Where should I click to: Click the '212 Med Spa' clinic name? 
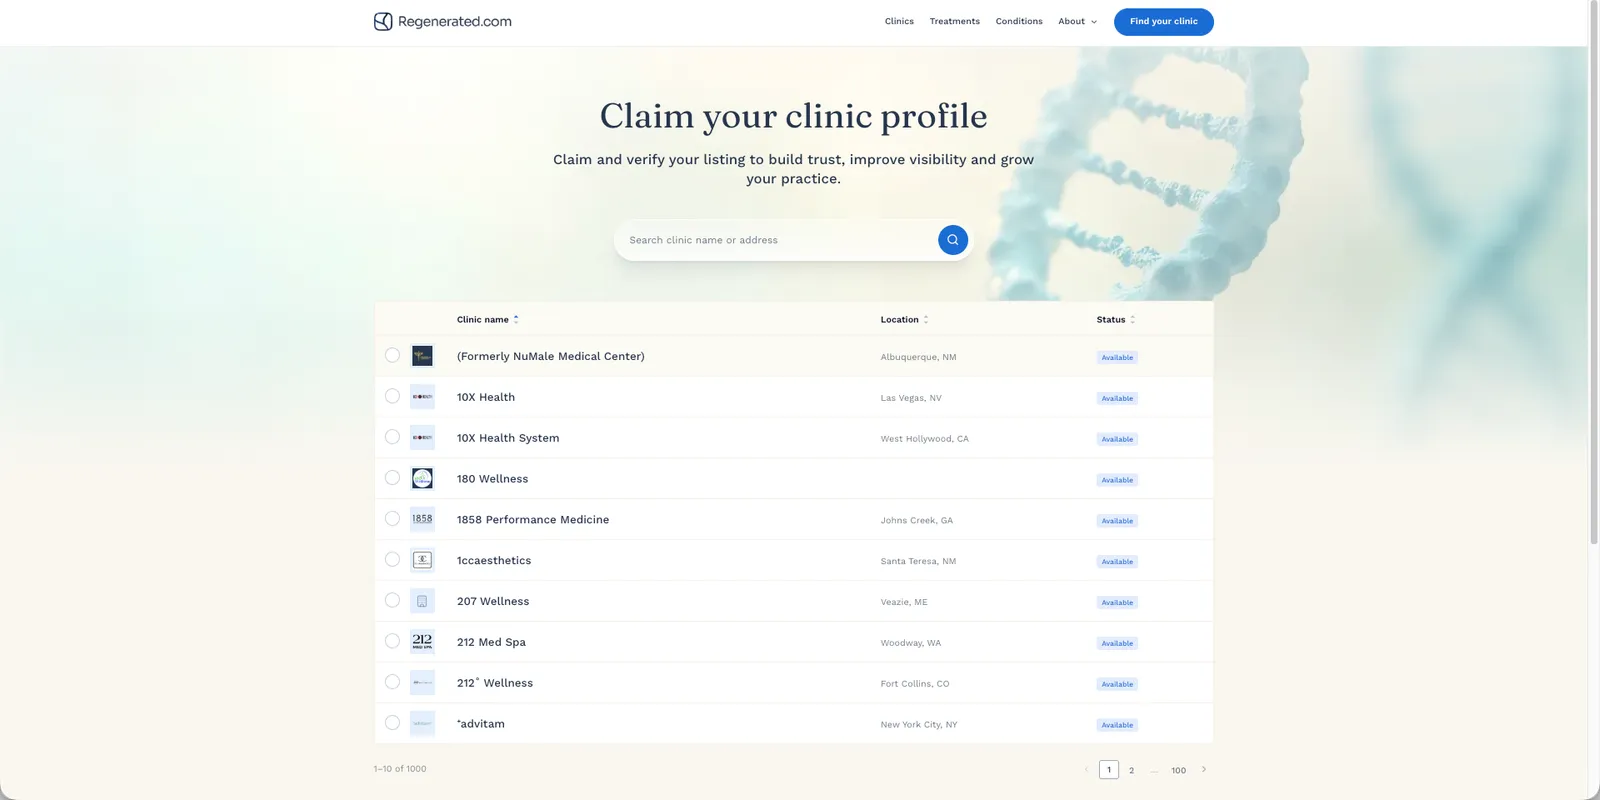pos(491,642)
